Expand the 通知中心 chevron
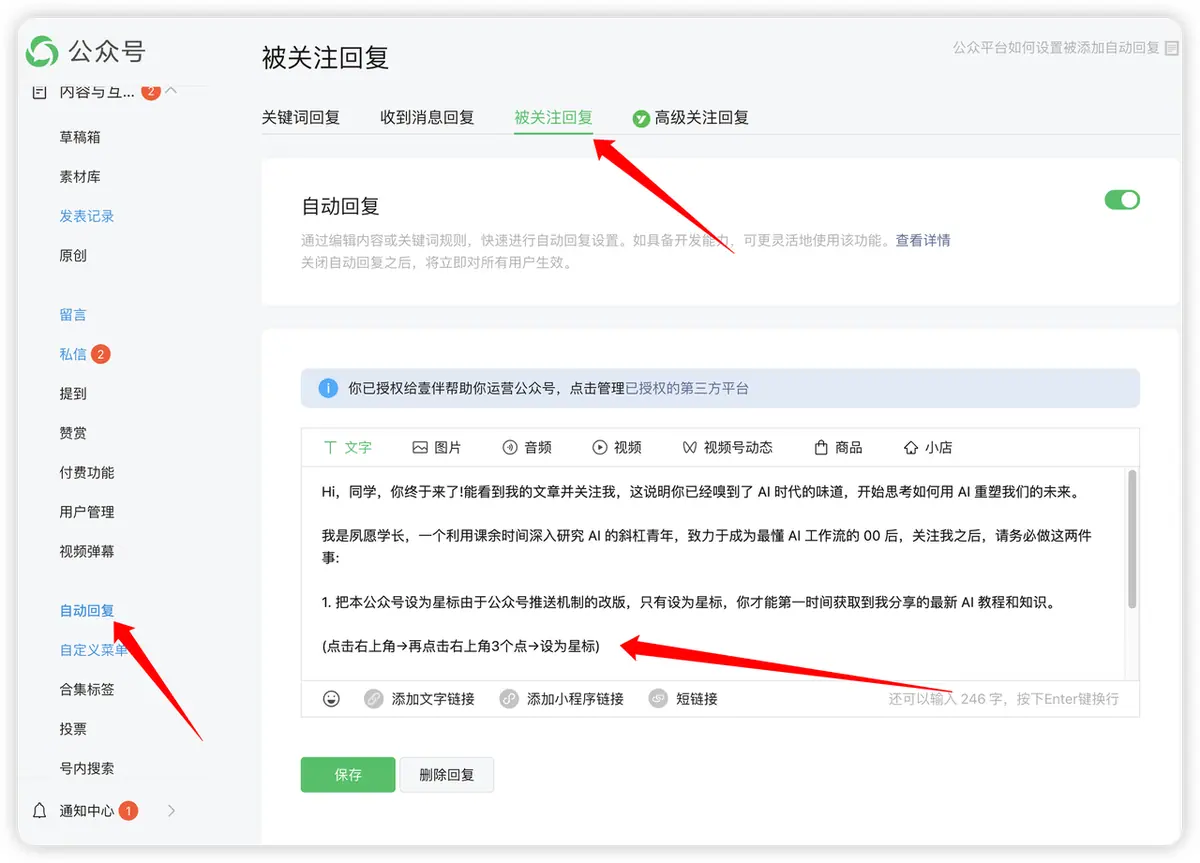Viewport: 1200px width, 863px height. pyautogui.click(x=171, y=811)
